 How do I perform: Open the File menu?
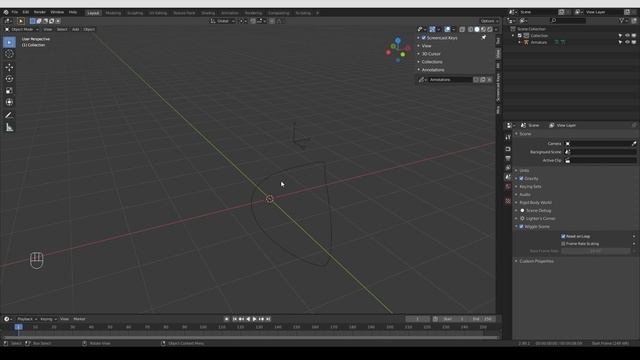tap(15, 12)
